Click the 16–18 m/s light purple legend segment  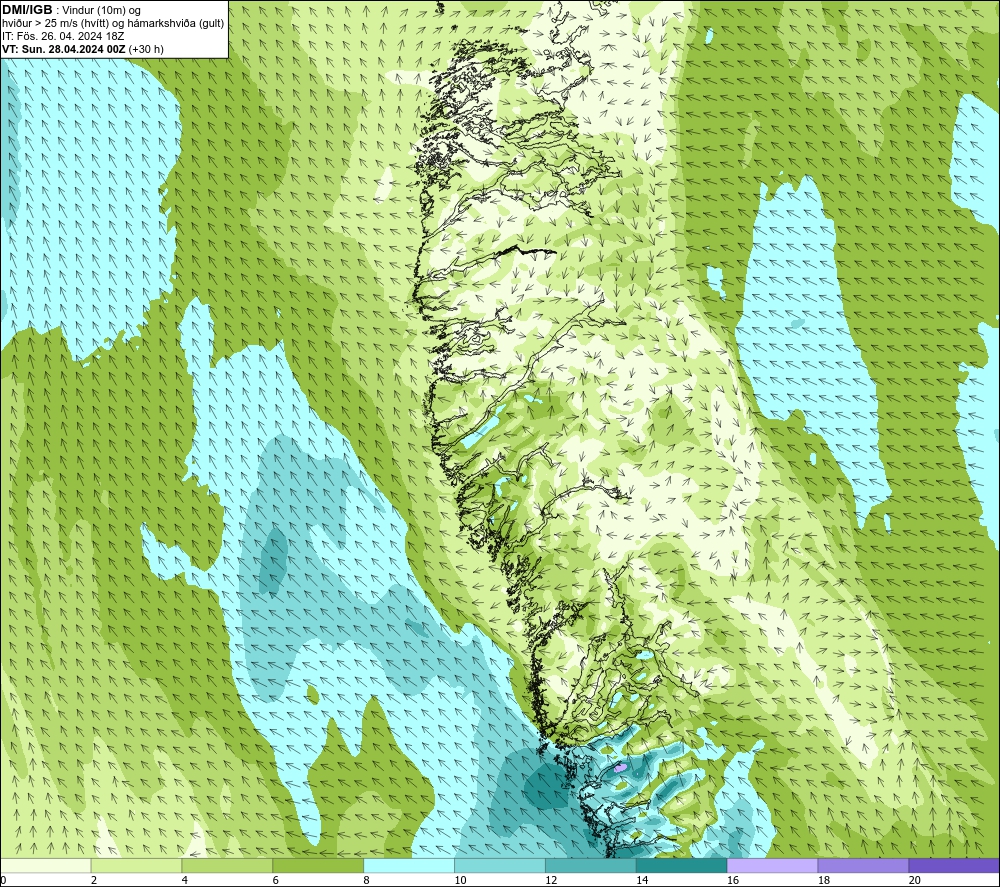772,865
